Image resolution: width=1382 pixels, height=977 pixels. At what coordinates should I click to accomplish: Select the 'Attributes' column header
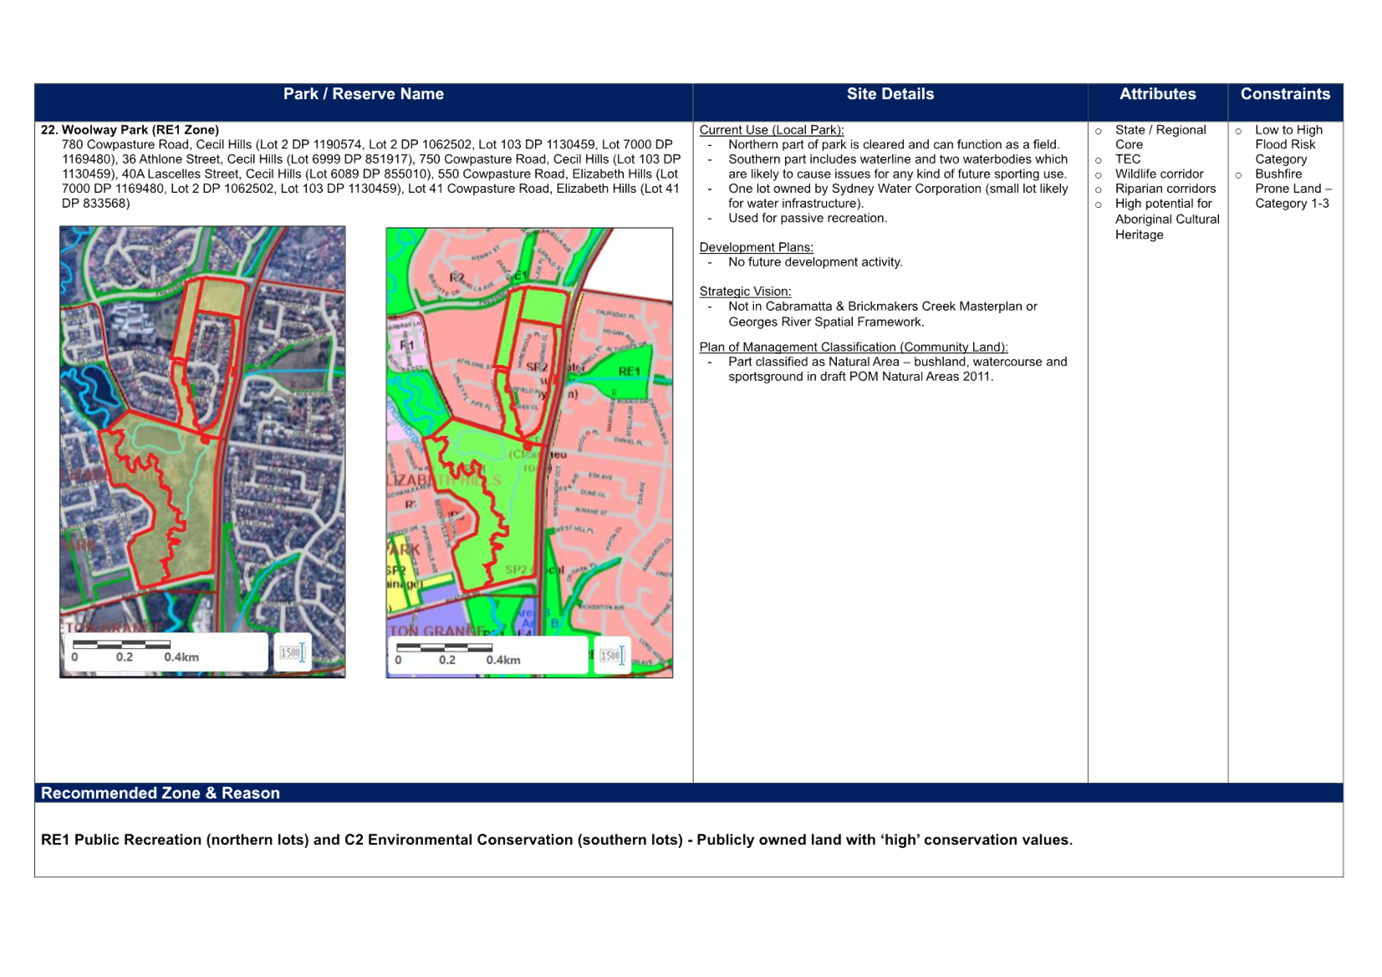coord(1157,94)
